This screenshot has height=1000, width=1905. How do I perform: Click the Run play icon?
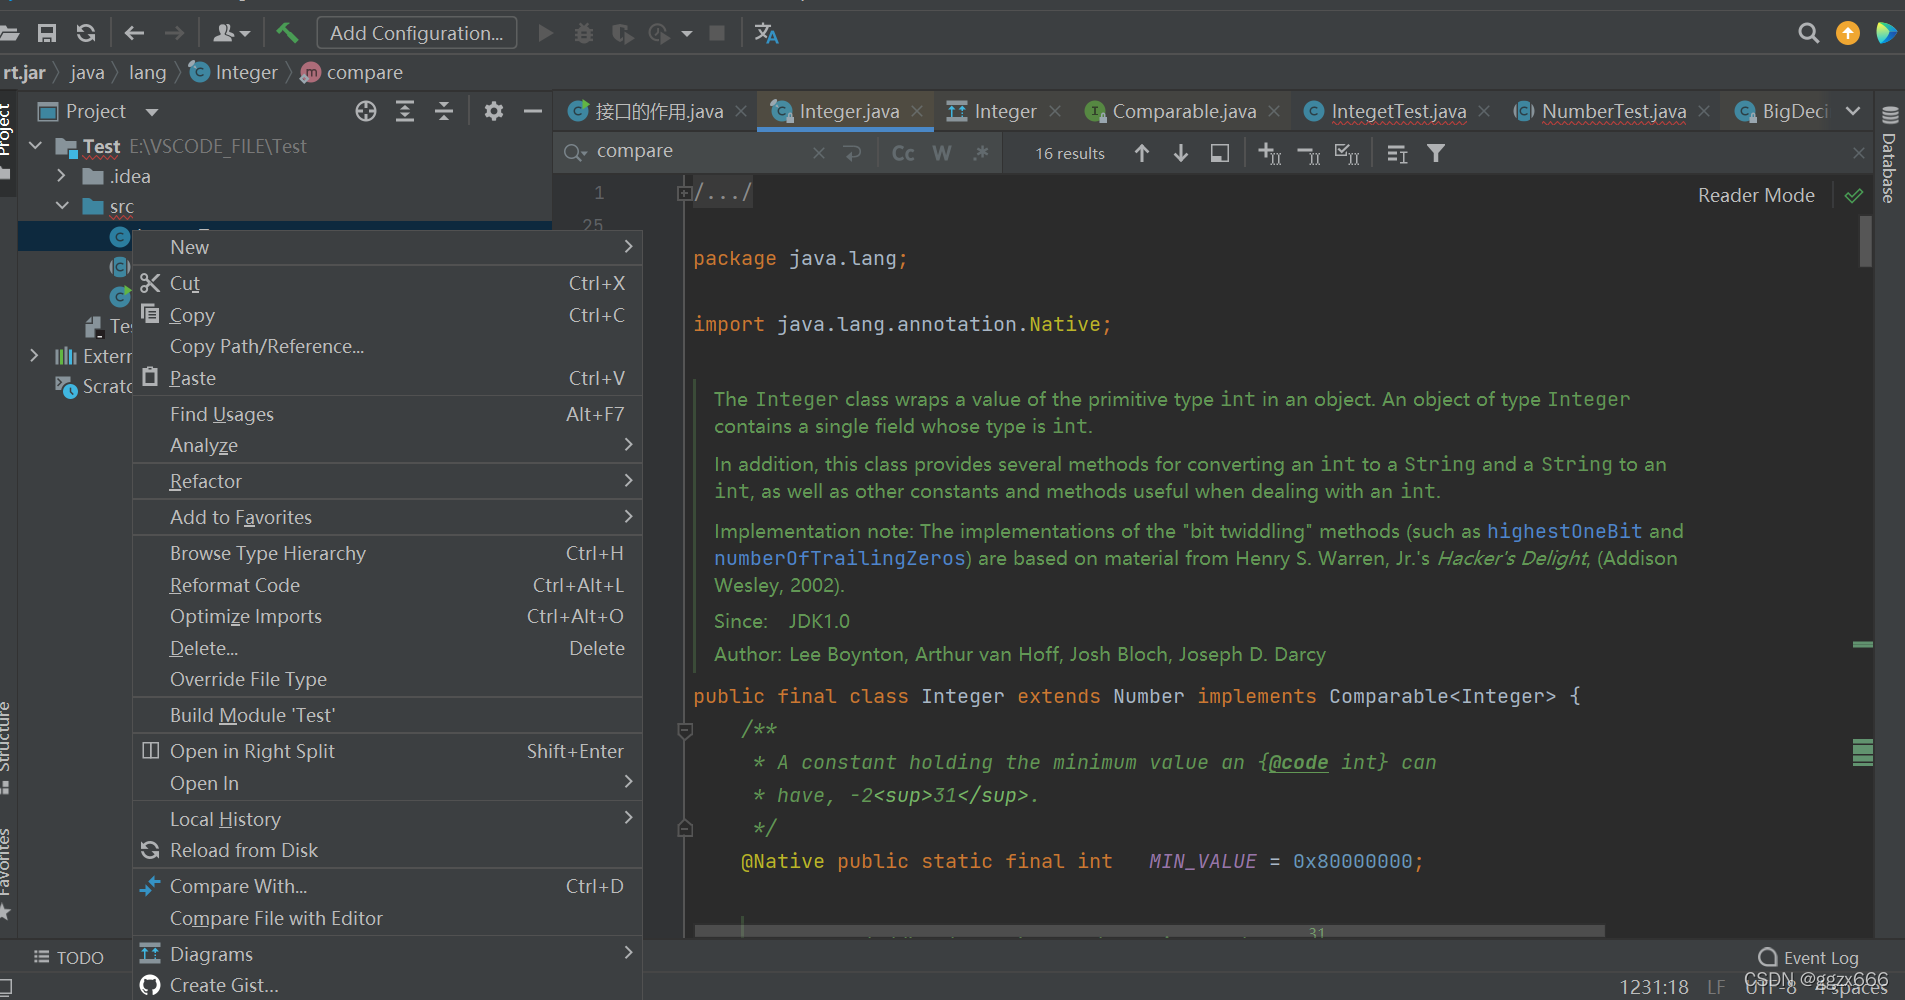click(545, 33)
